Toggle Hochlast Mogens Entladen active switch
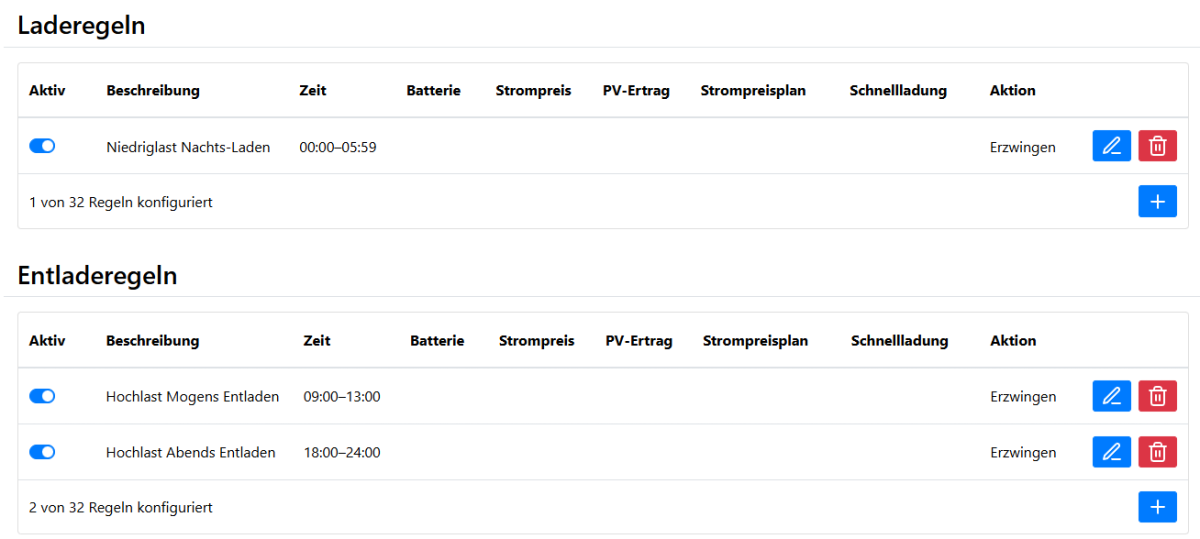Viewport: 1200px width, 539px height. click(x=42, y=396)
